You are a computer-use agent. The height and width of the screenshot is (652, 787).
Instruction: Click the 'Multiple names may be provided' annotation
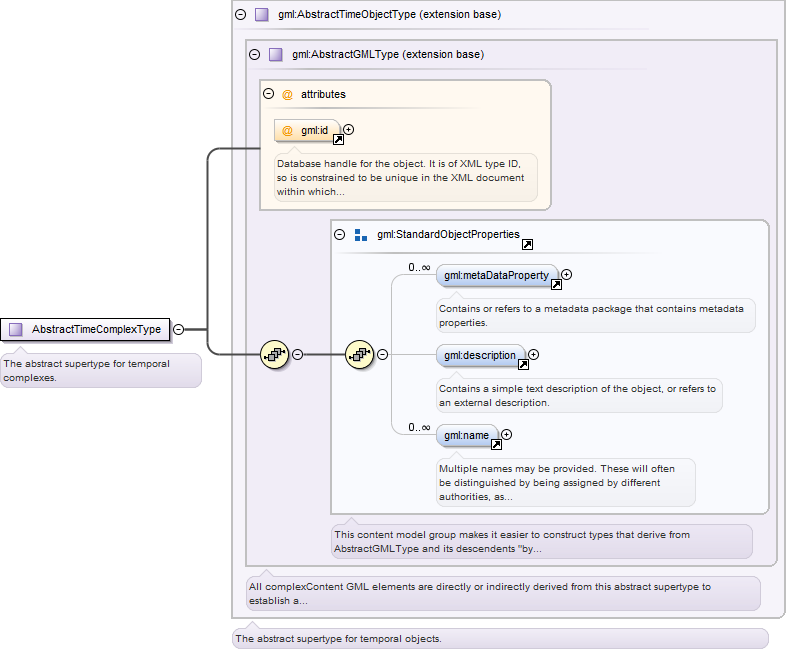click(x=566, y=482)
